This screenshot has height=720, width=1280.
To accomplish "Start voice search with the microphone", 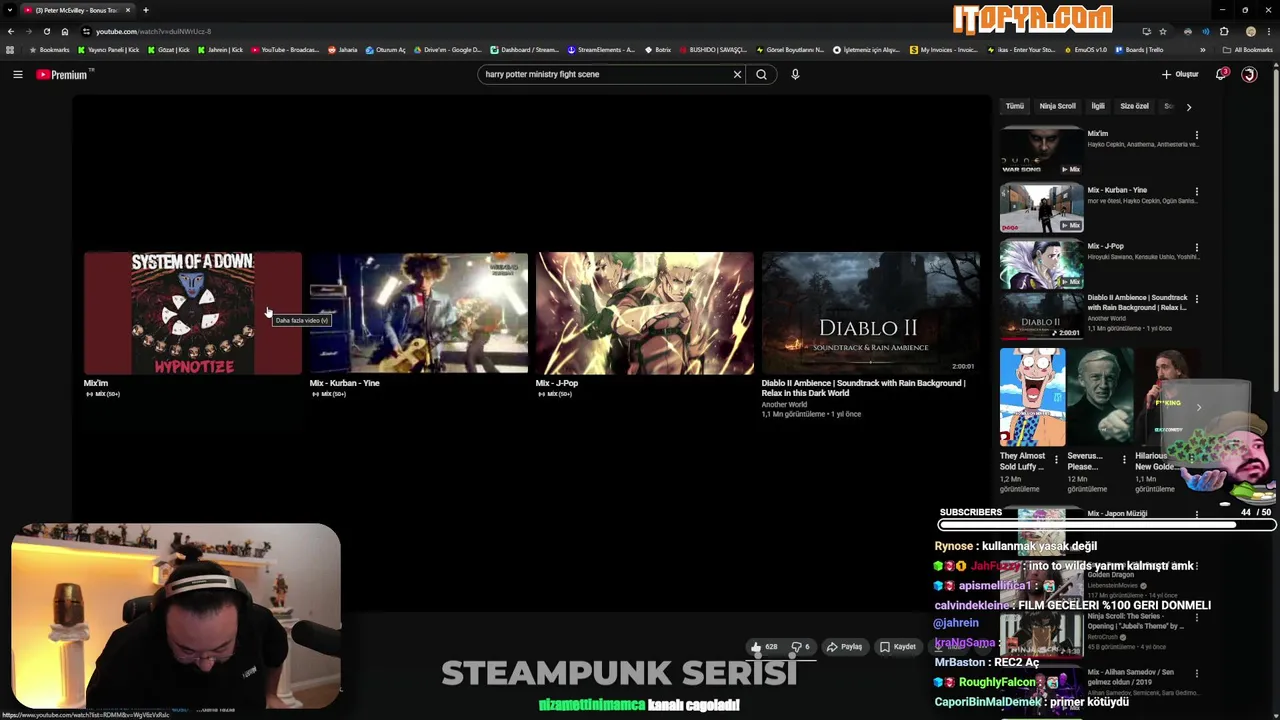I will tap(795, 74).
